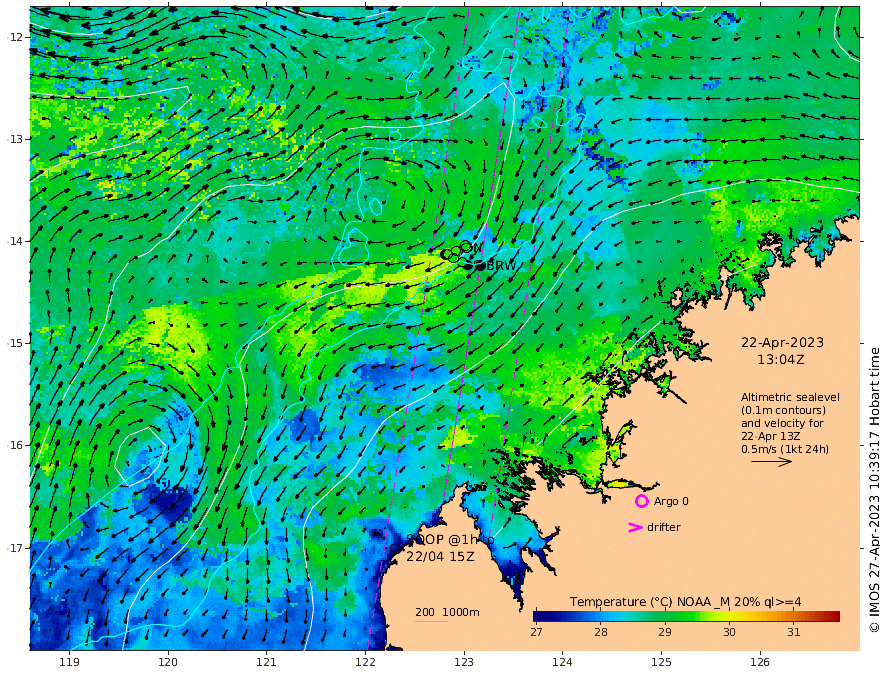The image size is (880, 680).
Task: Click the cyan 200m depth contour legend line
Action: click(x=430, y=621)
